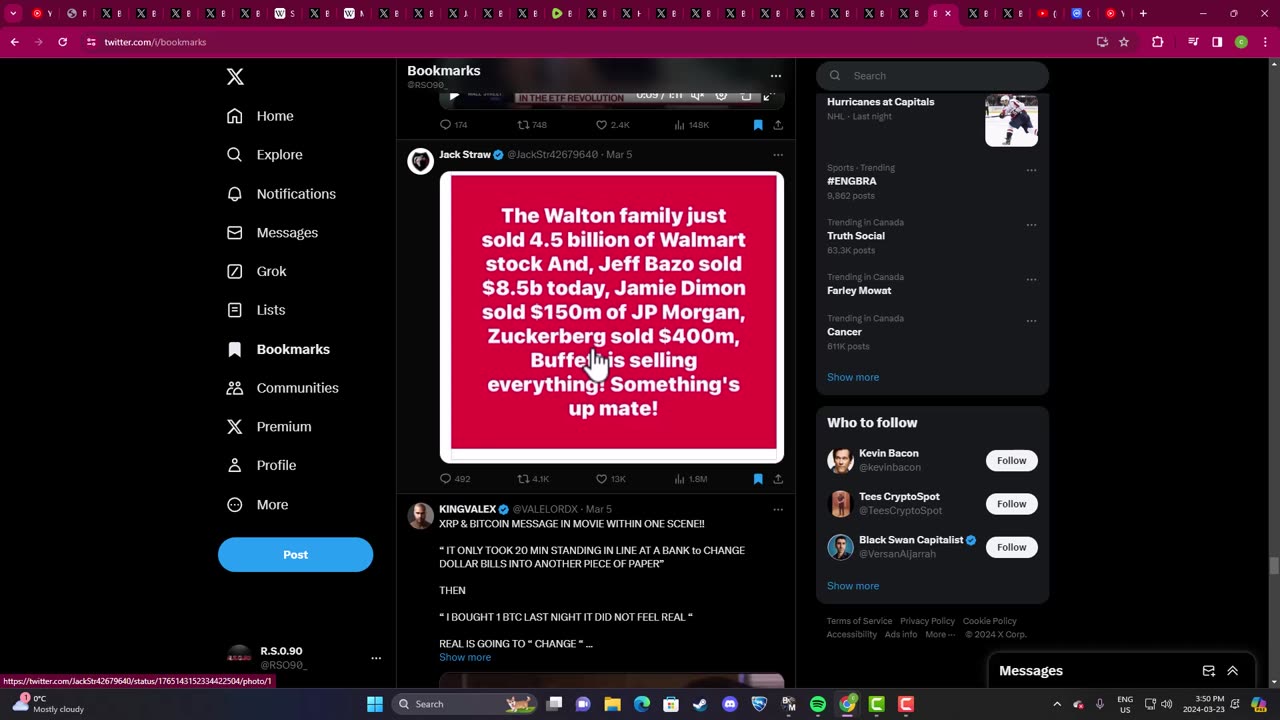Open Cancer trend options dots
1280x720 pixels.
pos(1031,321)
